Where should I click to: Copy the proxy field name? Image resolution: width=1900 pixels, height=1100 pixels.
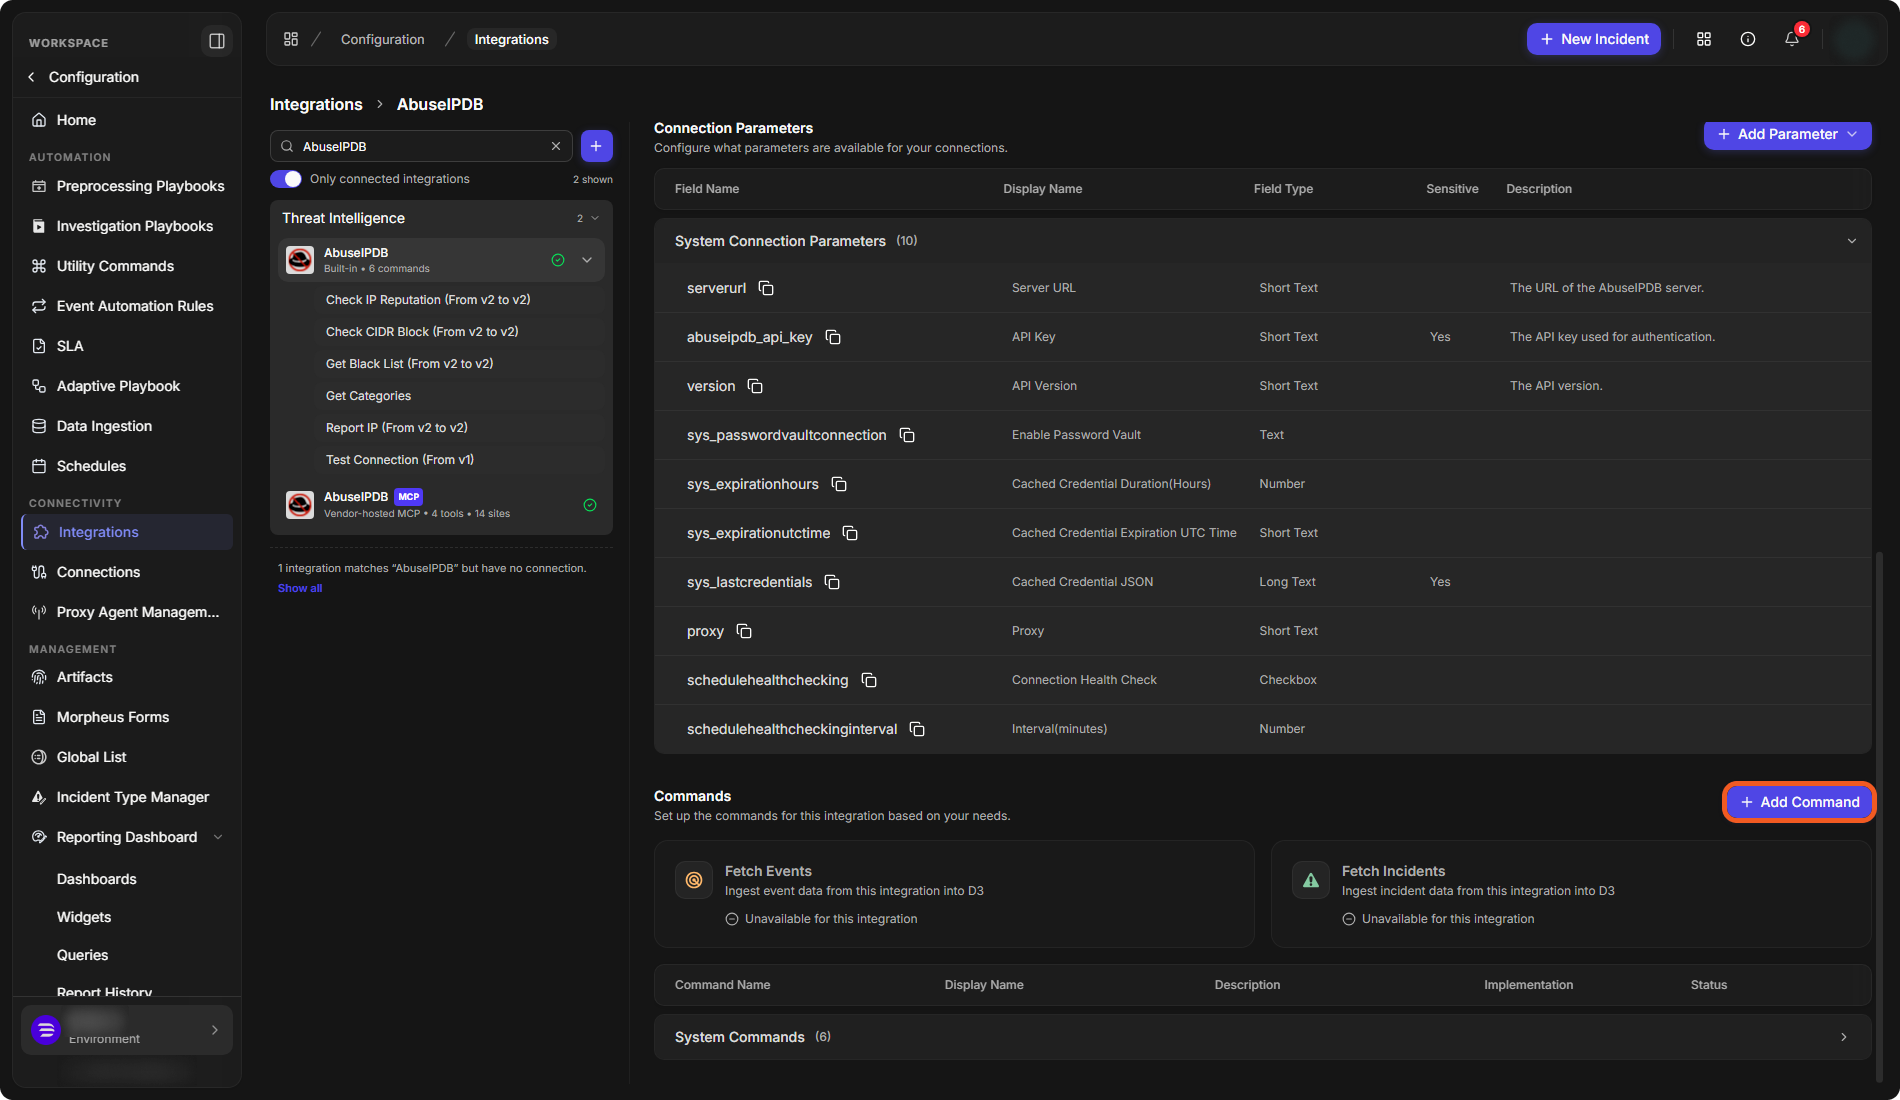744,631
